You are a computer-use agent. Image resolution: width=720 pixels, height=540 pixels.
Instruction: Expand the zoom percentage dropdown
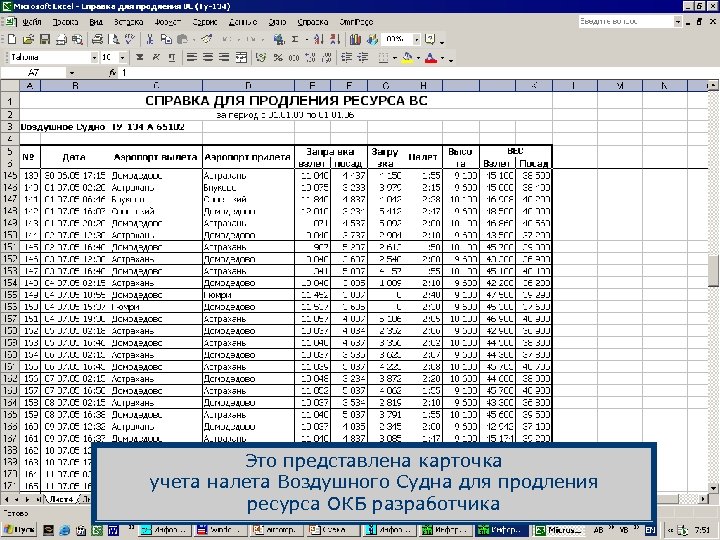416,39
